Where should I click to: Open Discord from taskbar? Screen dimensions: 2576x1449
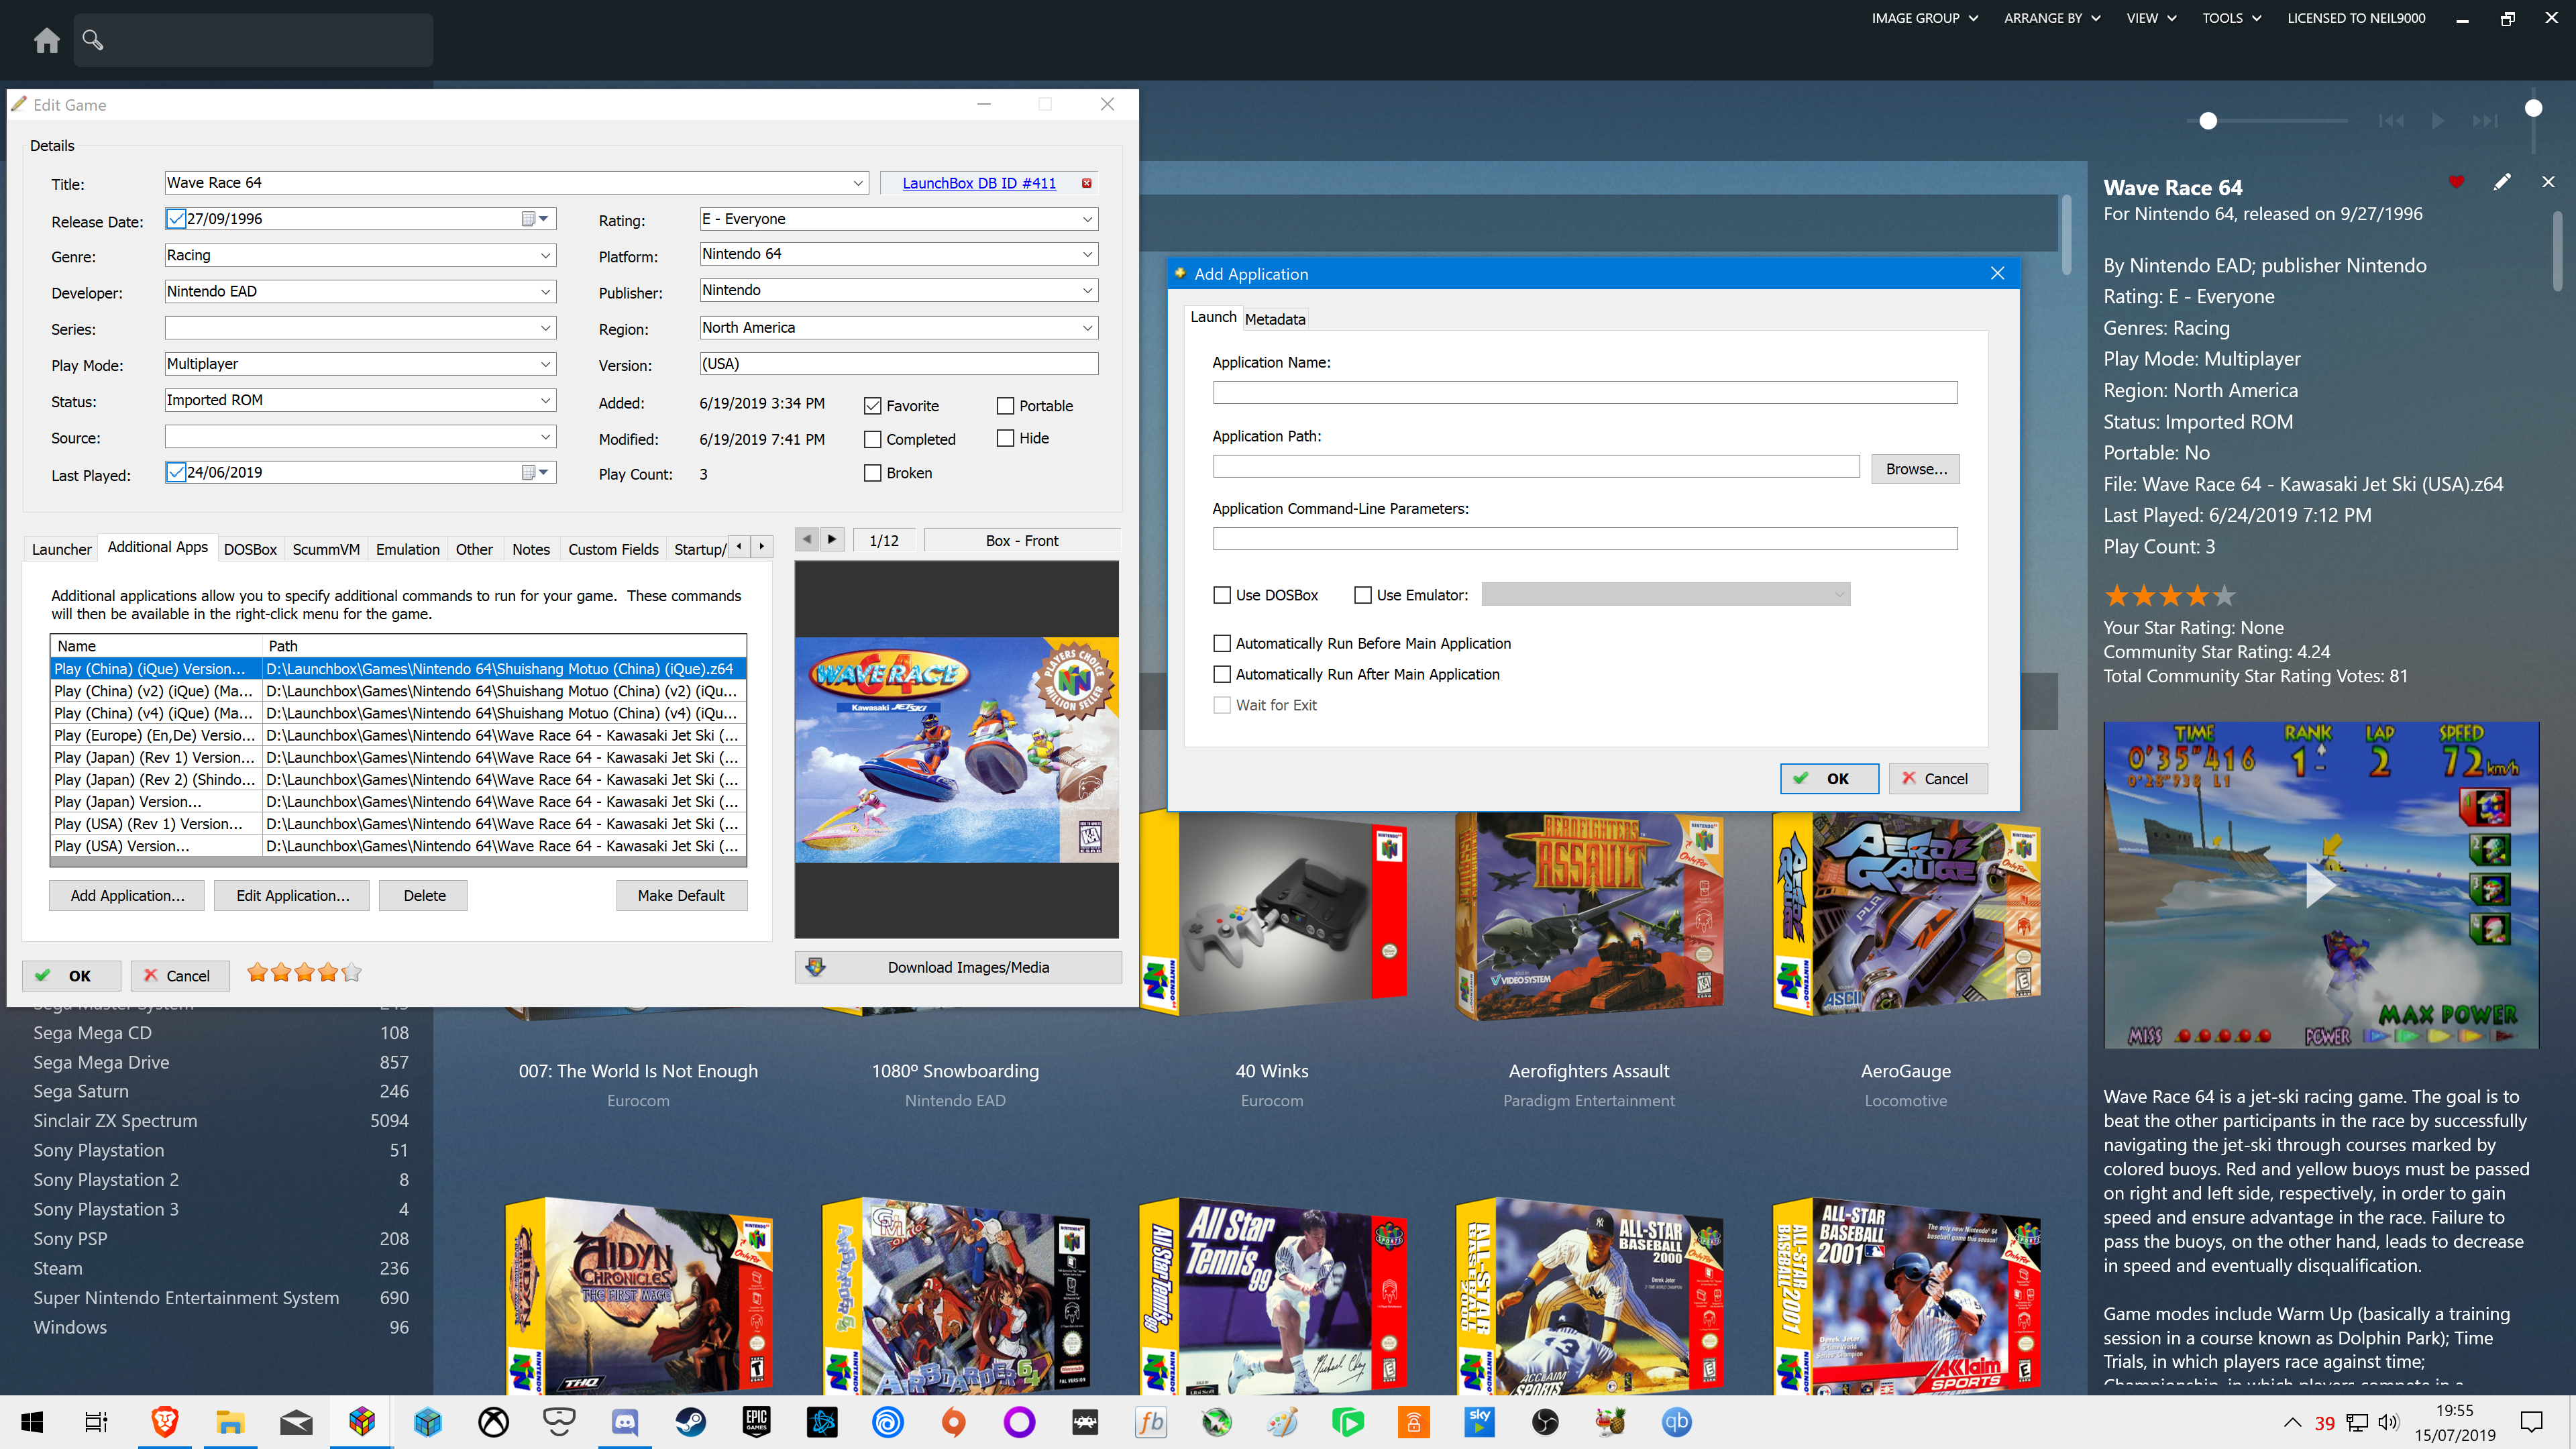coord(625,1422)
